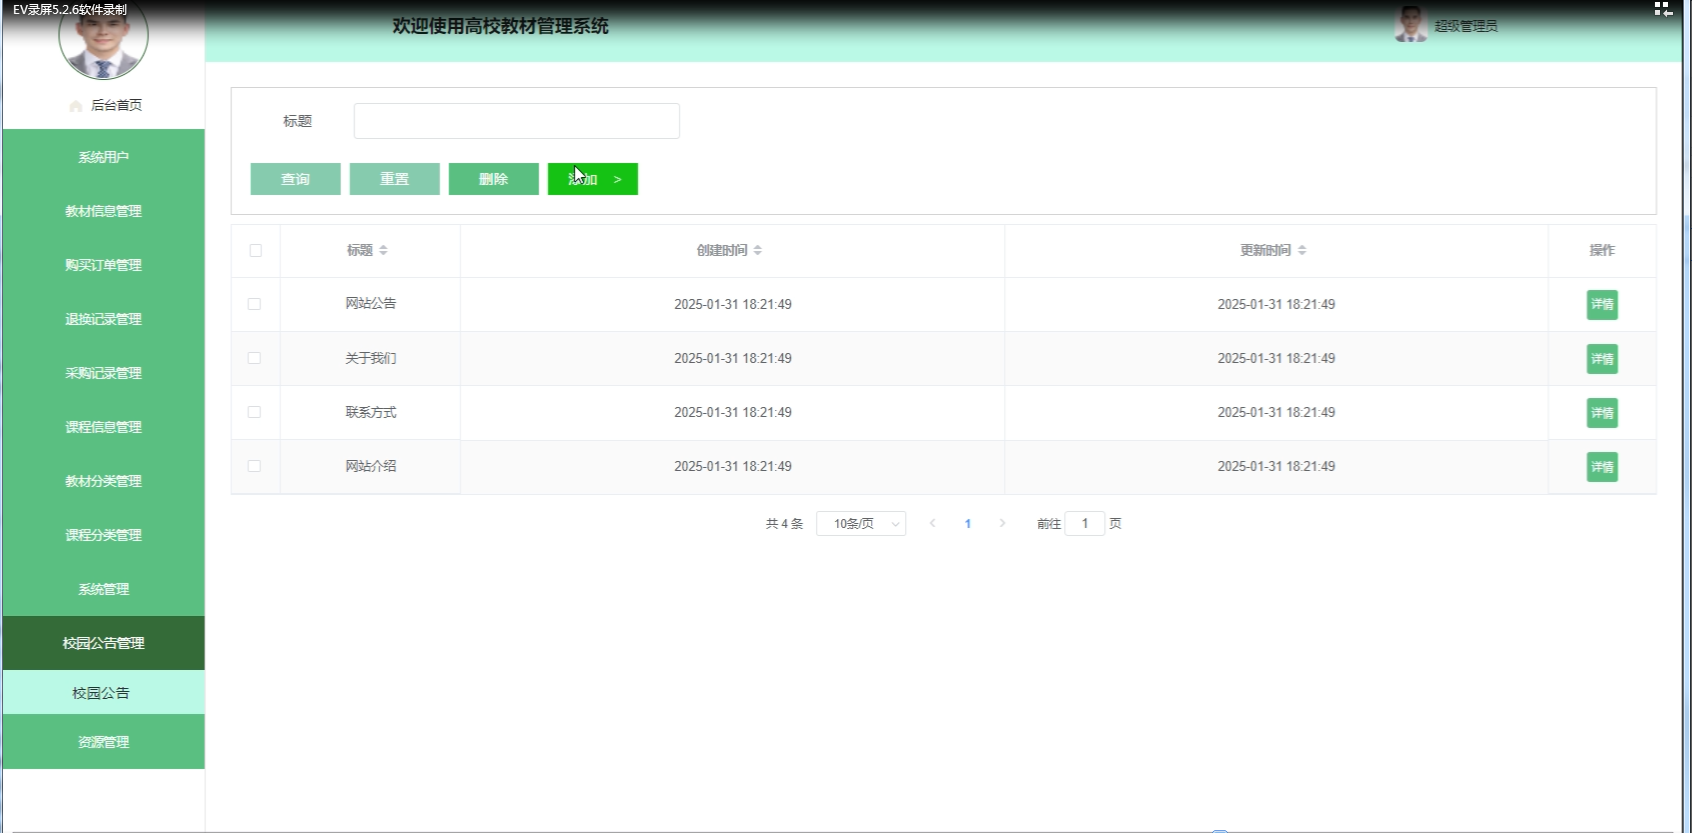The image size is (1692, 833).
Task: Expand 购买订单管理 sidebar menu
Action: [104, 265]
